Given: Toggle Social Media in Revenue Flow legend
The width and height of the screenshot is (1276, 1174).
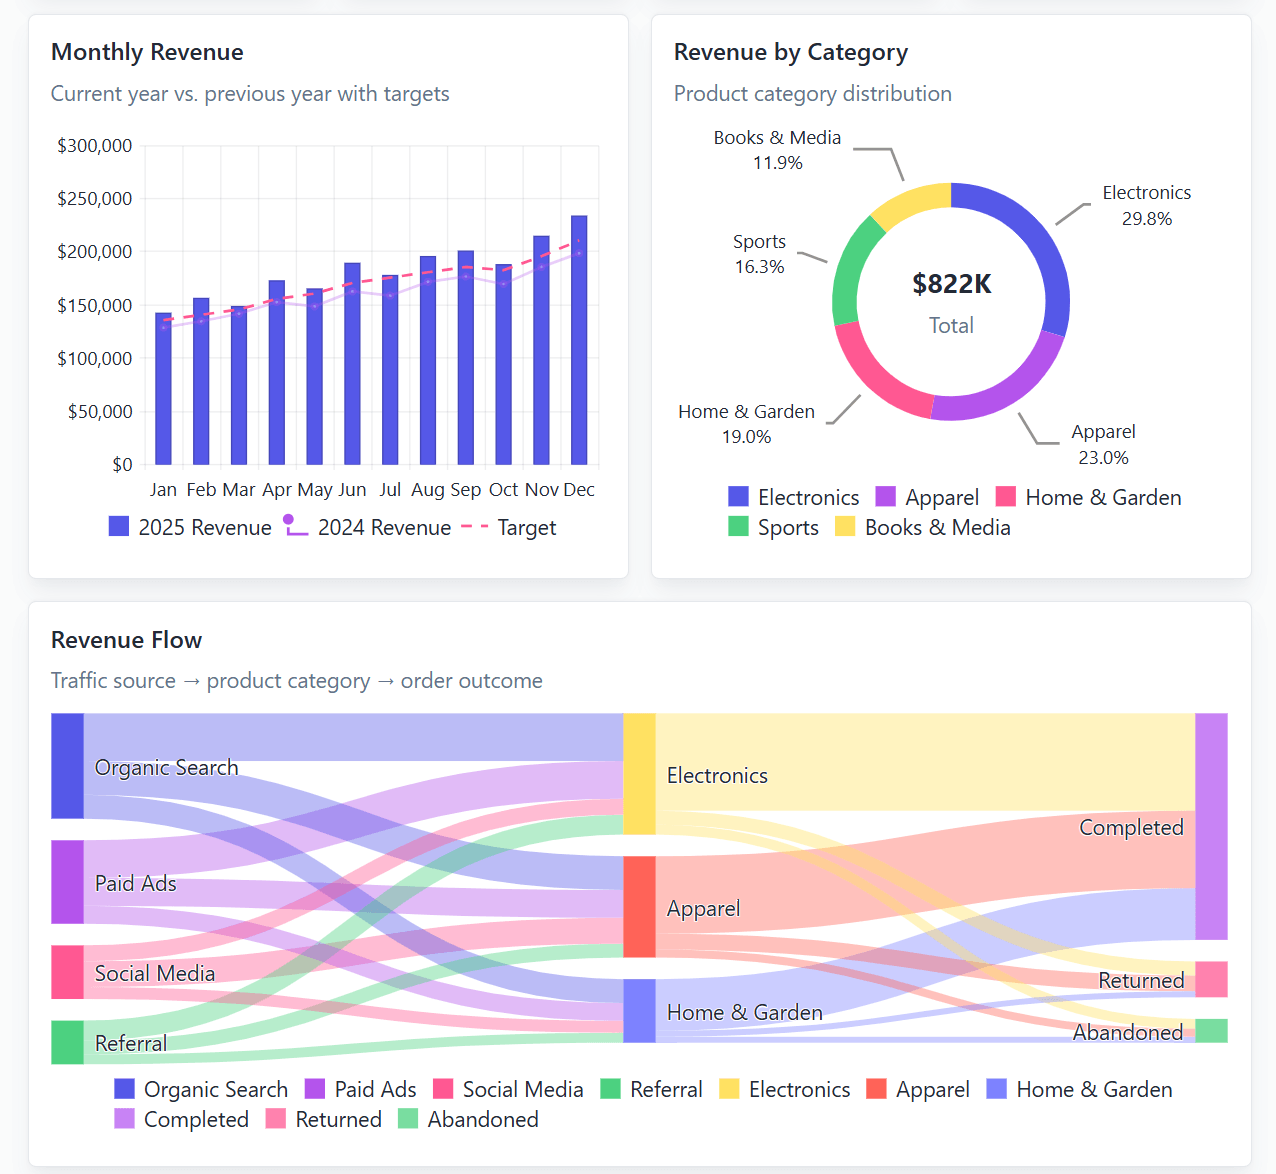Looking at the screenshot, I should pos(508,1089).
